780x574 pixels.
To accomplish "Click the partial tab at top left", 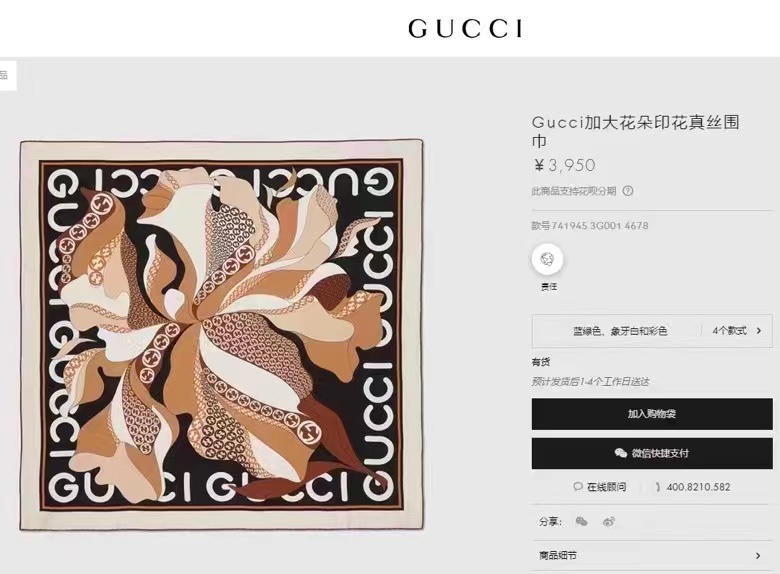I will (7, 76).
